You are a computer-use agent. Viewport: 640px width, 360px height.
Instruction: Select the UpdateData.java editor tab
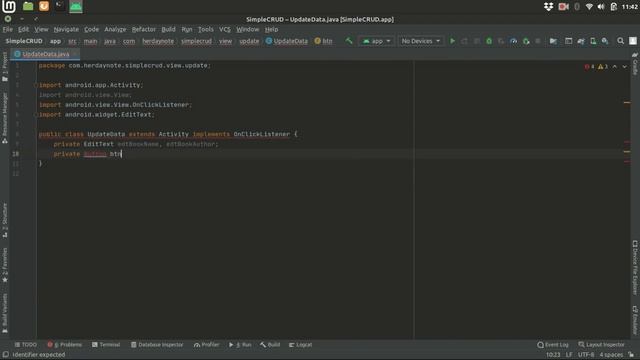coord(45,54)
